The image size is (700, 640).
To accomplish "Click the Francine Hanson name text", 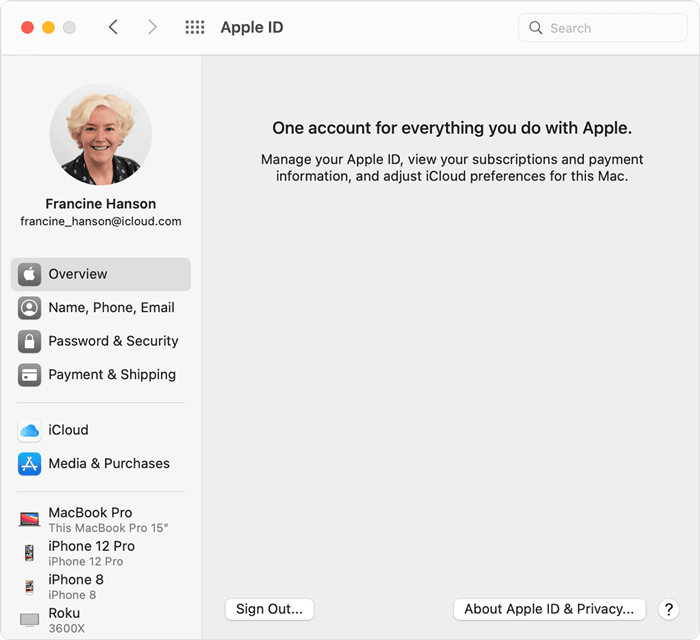I will tap(101, 204).
